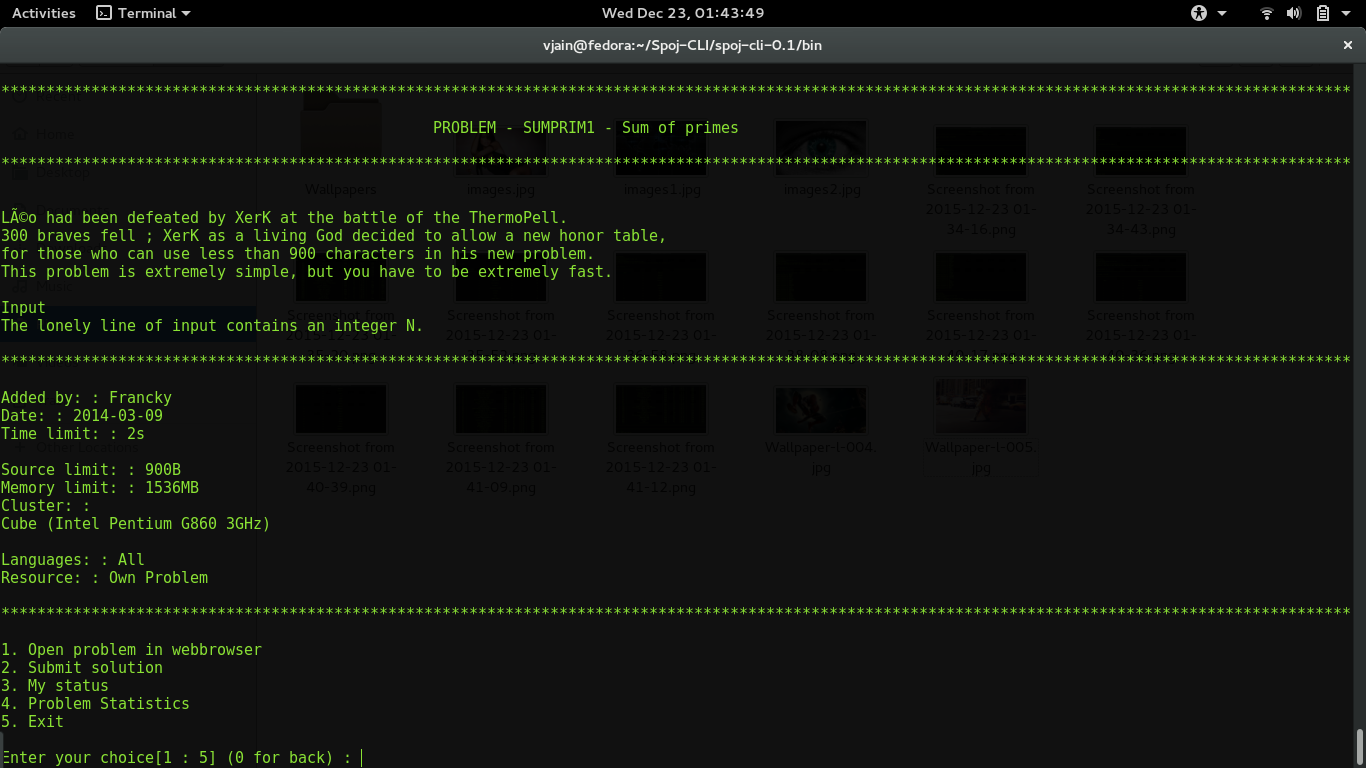Open Home in the background Files sidebar
This screenshot has height=768, width=1366.
tap(56, 134)
